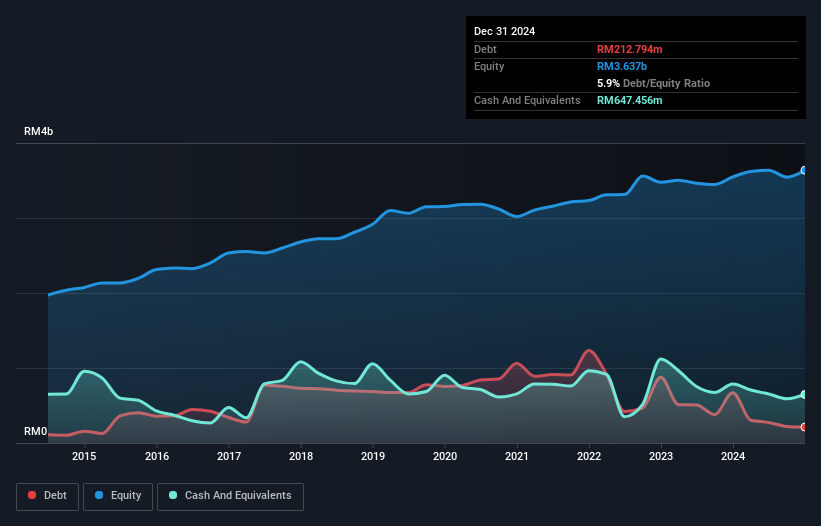Click the teal Cash endpoint marker at Dec 2024
Image resolution: width=821 pixels, height=526 pixels.
(x=804, y=395)
